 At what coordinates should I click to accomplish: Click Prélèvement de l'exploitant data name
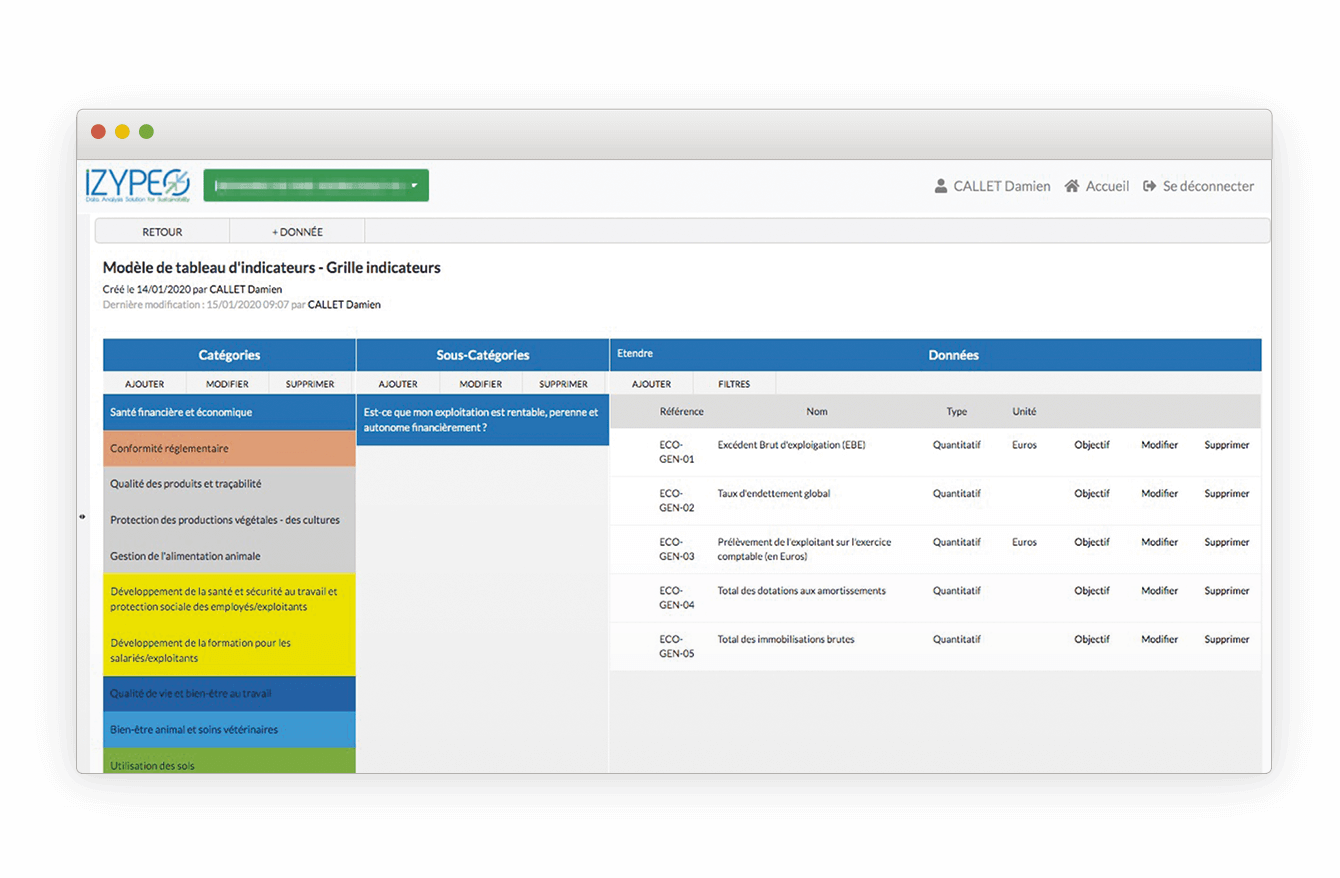tap(804, 549)
